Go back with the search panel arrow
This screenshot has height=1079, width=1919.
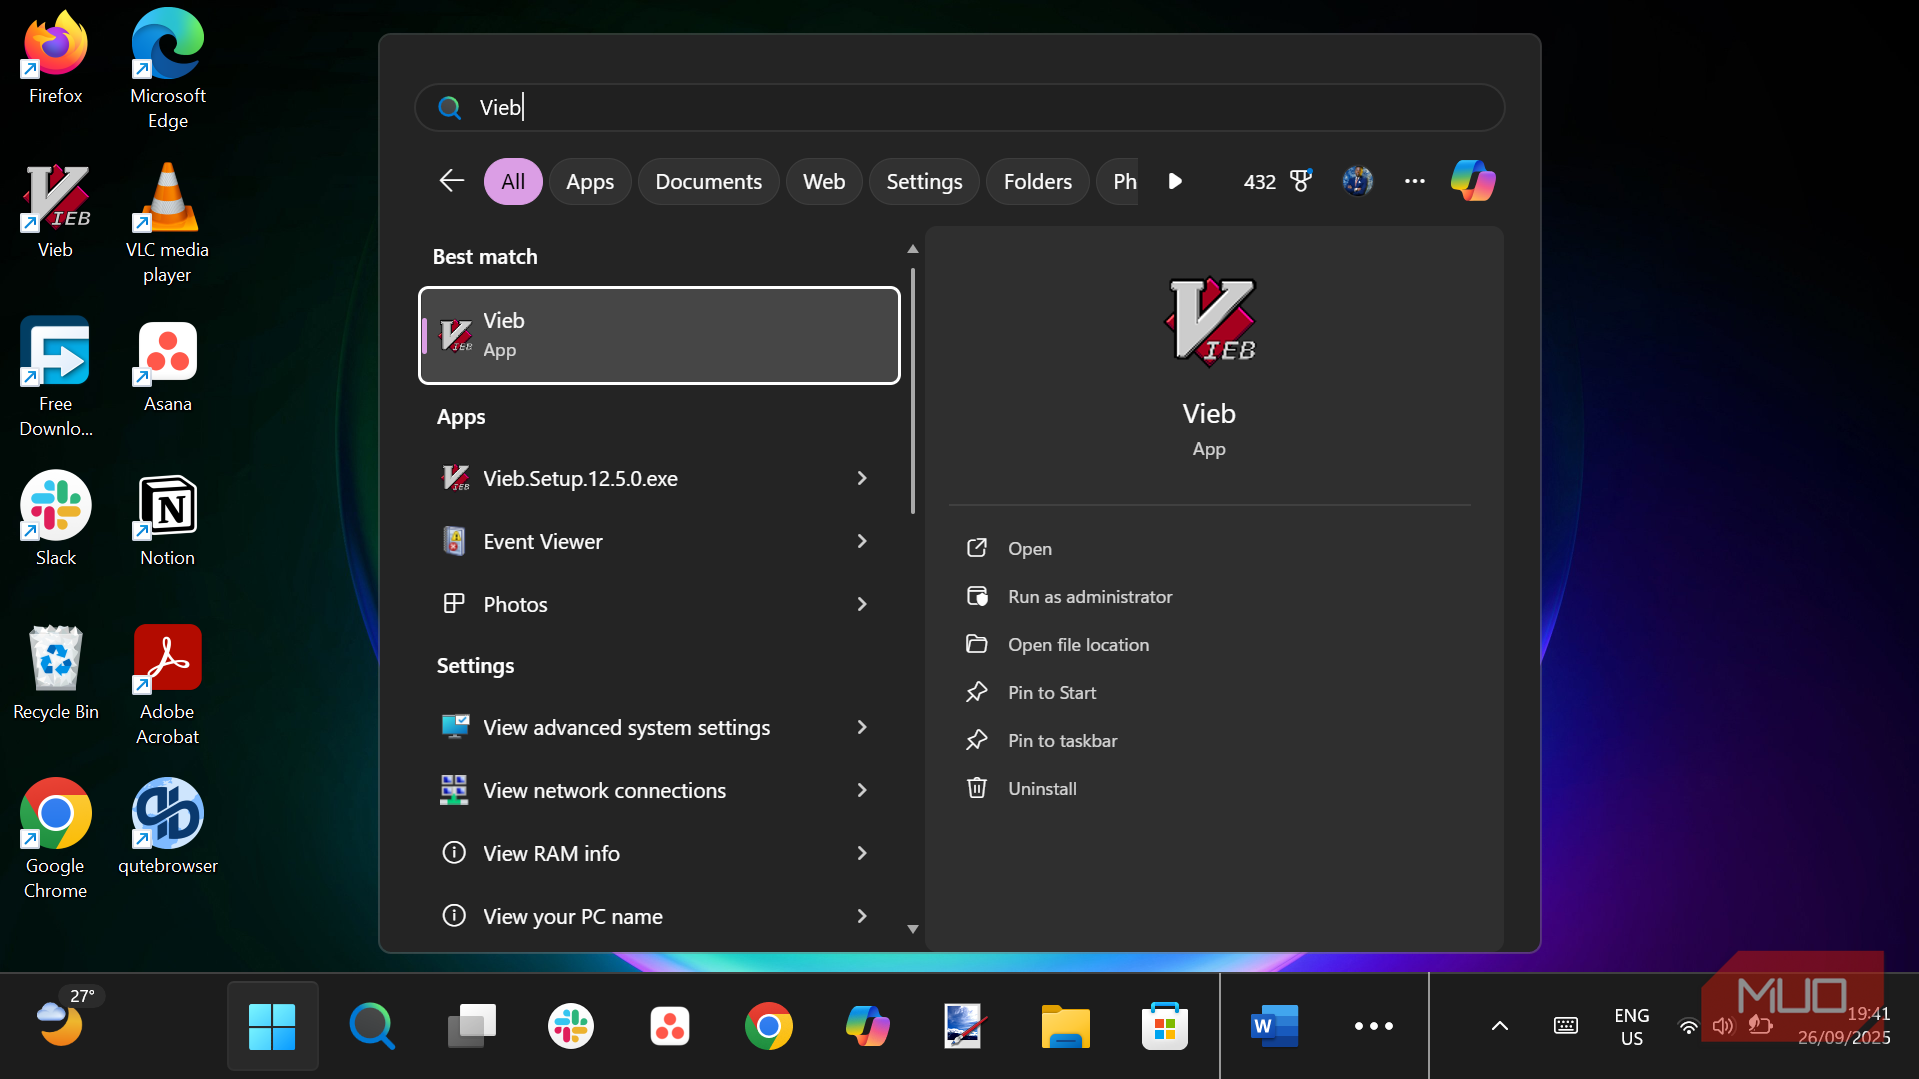pos(452,181)
